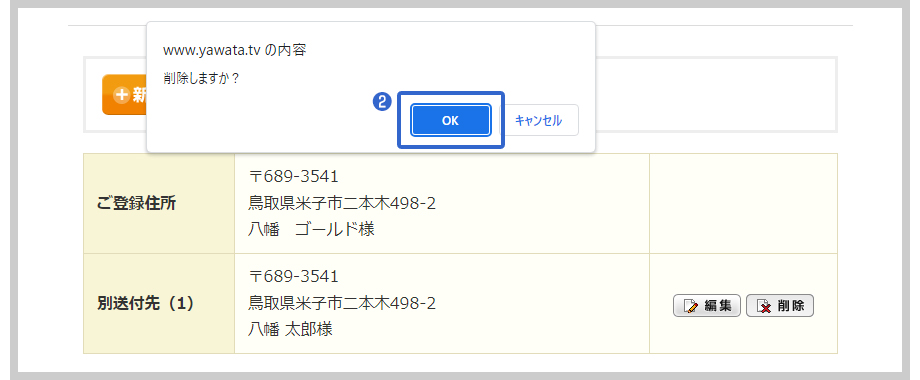Confirm deletion with the OK button

coord(451,120)
